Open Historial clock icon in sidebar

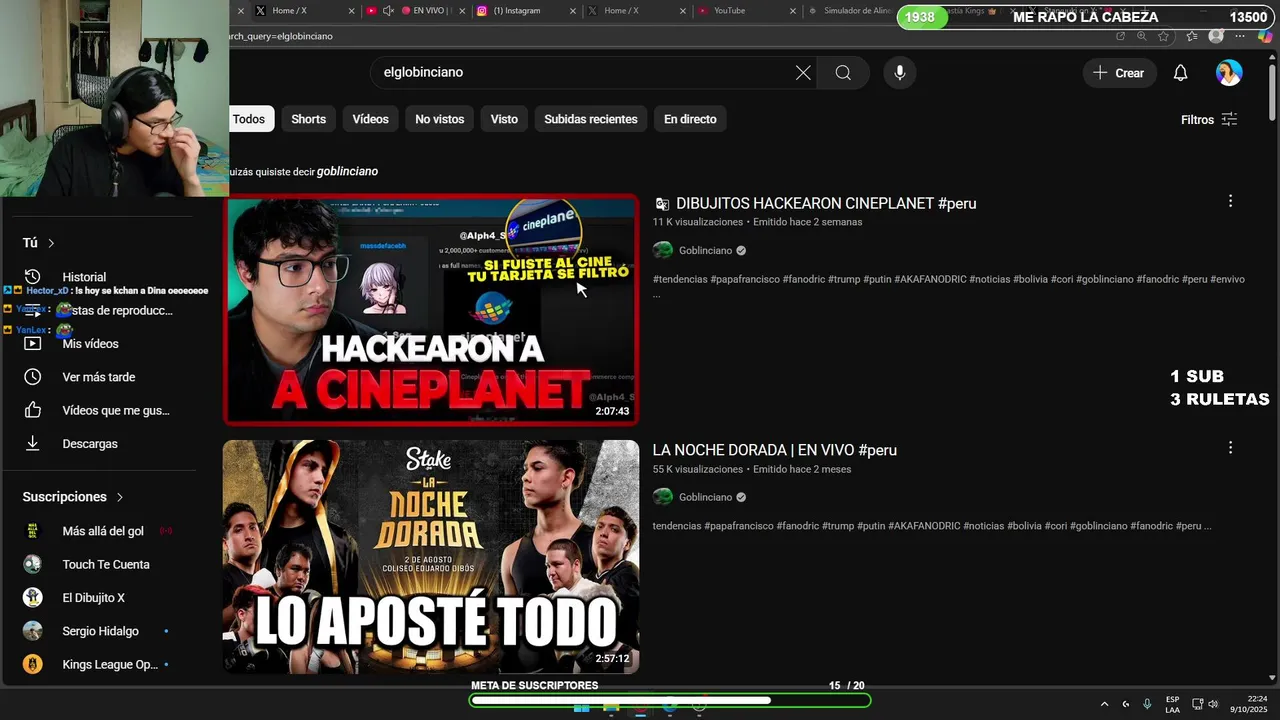[x=33, y=277]
